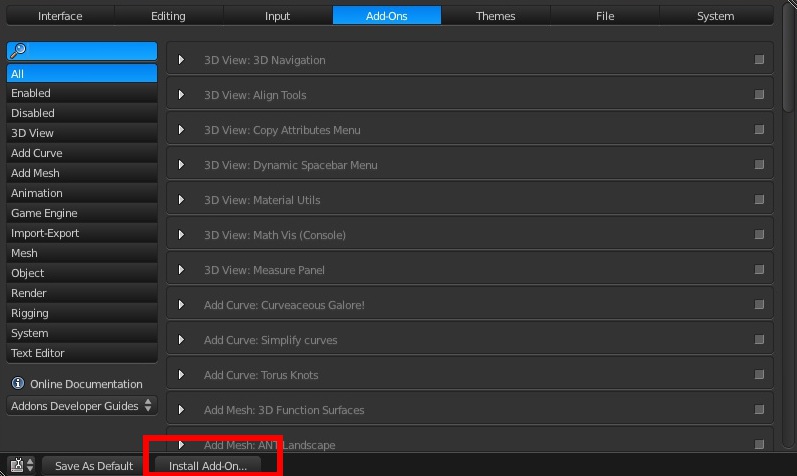Click the Online Documentation info icon

(18, 383)
